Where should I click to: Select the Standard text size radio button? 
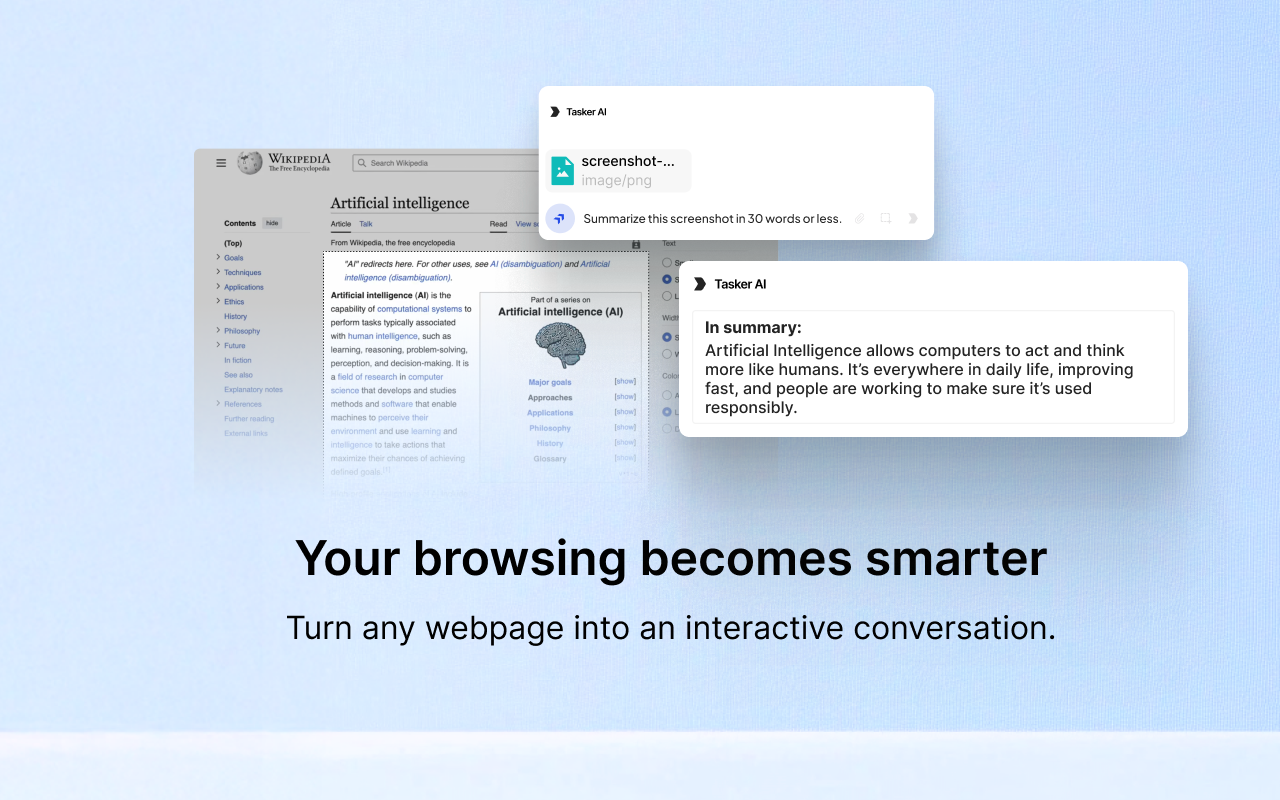tap(666, 279)
